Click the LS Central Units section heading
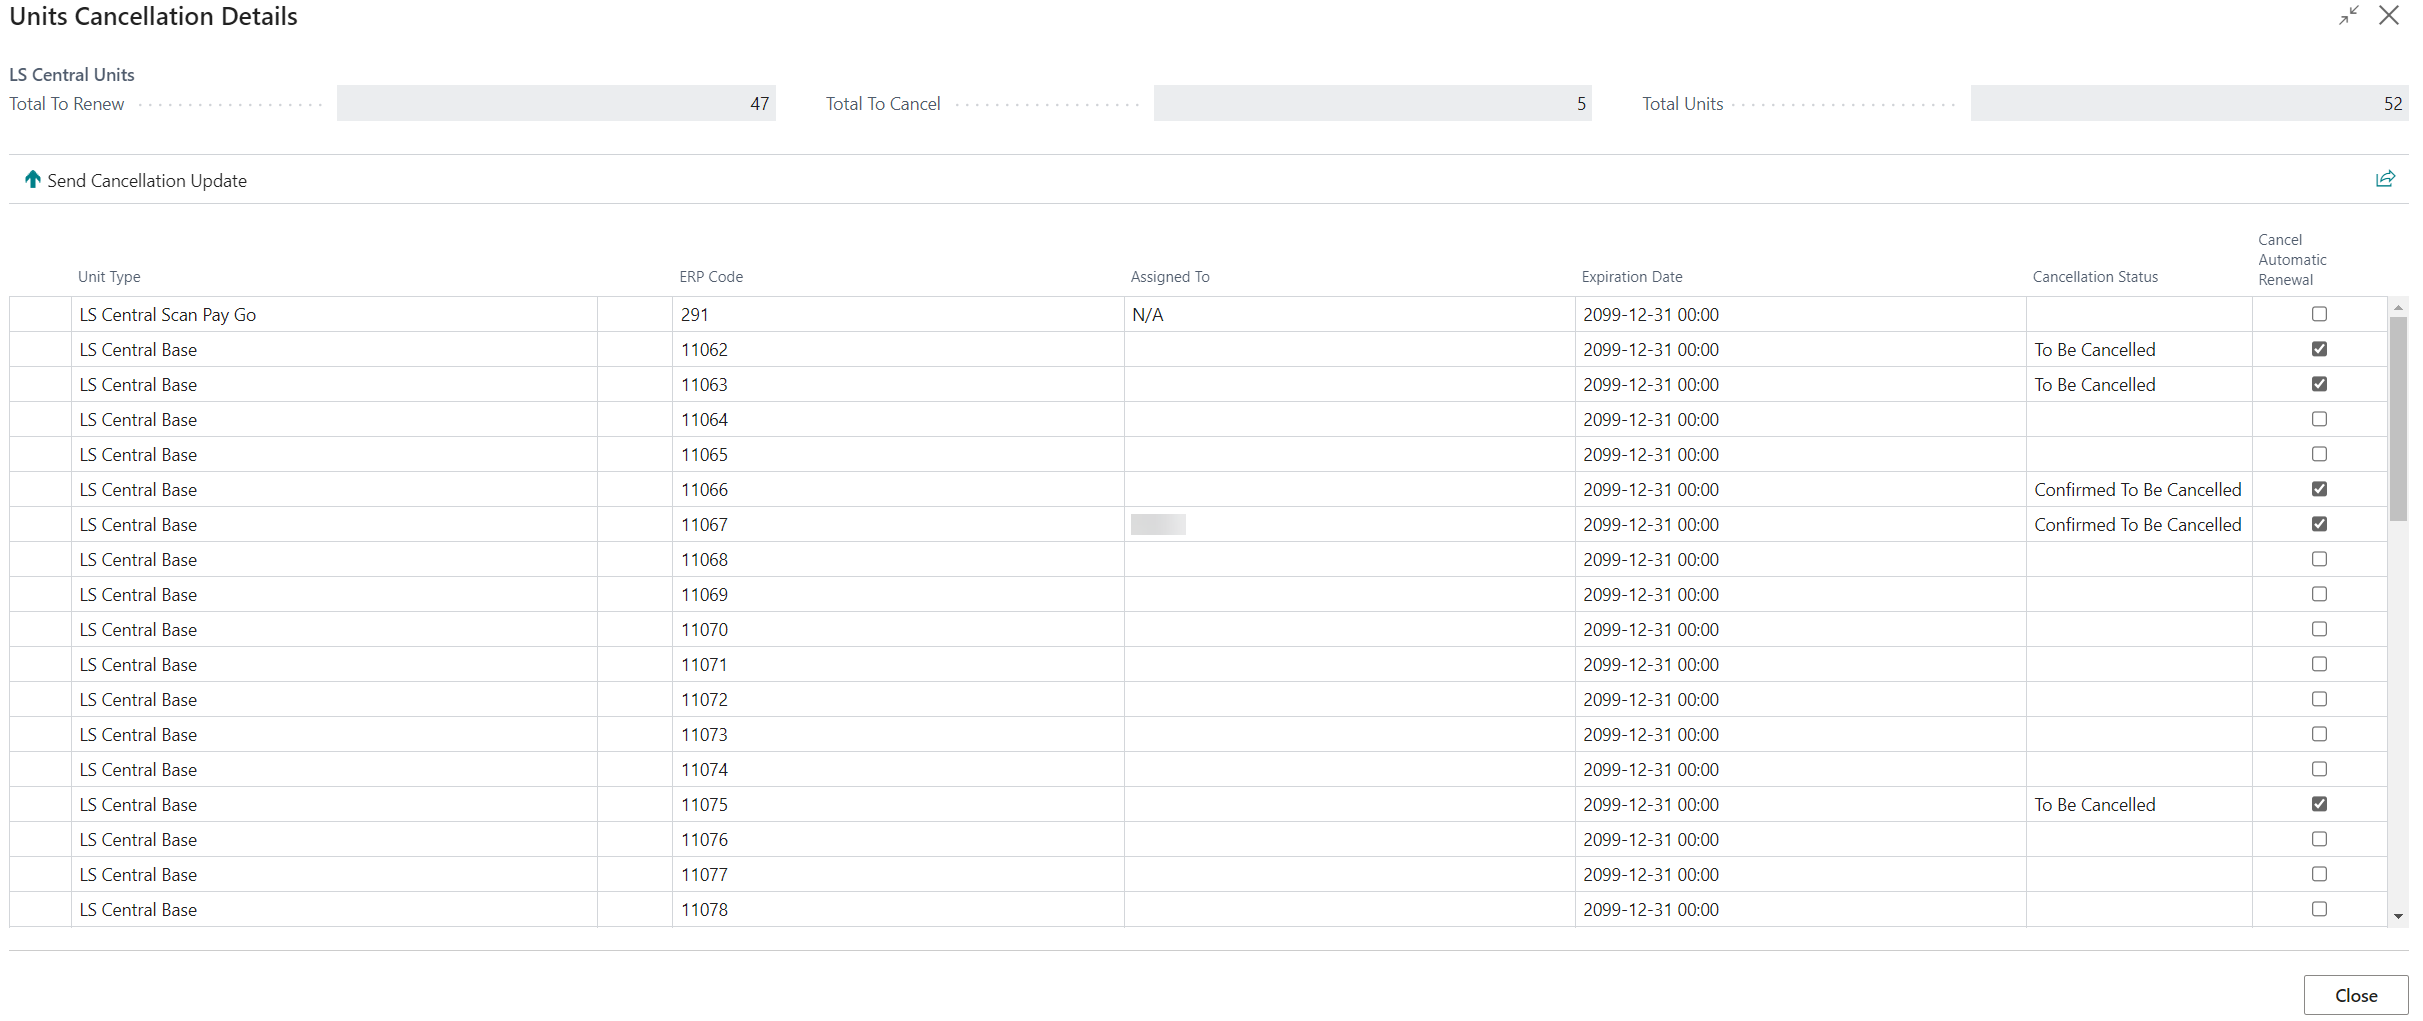2423x1021 pixels. 72,75
